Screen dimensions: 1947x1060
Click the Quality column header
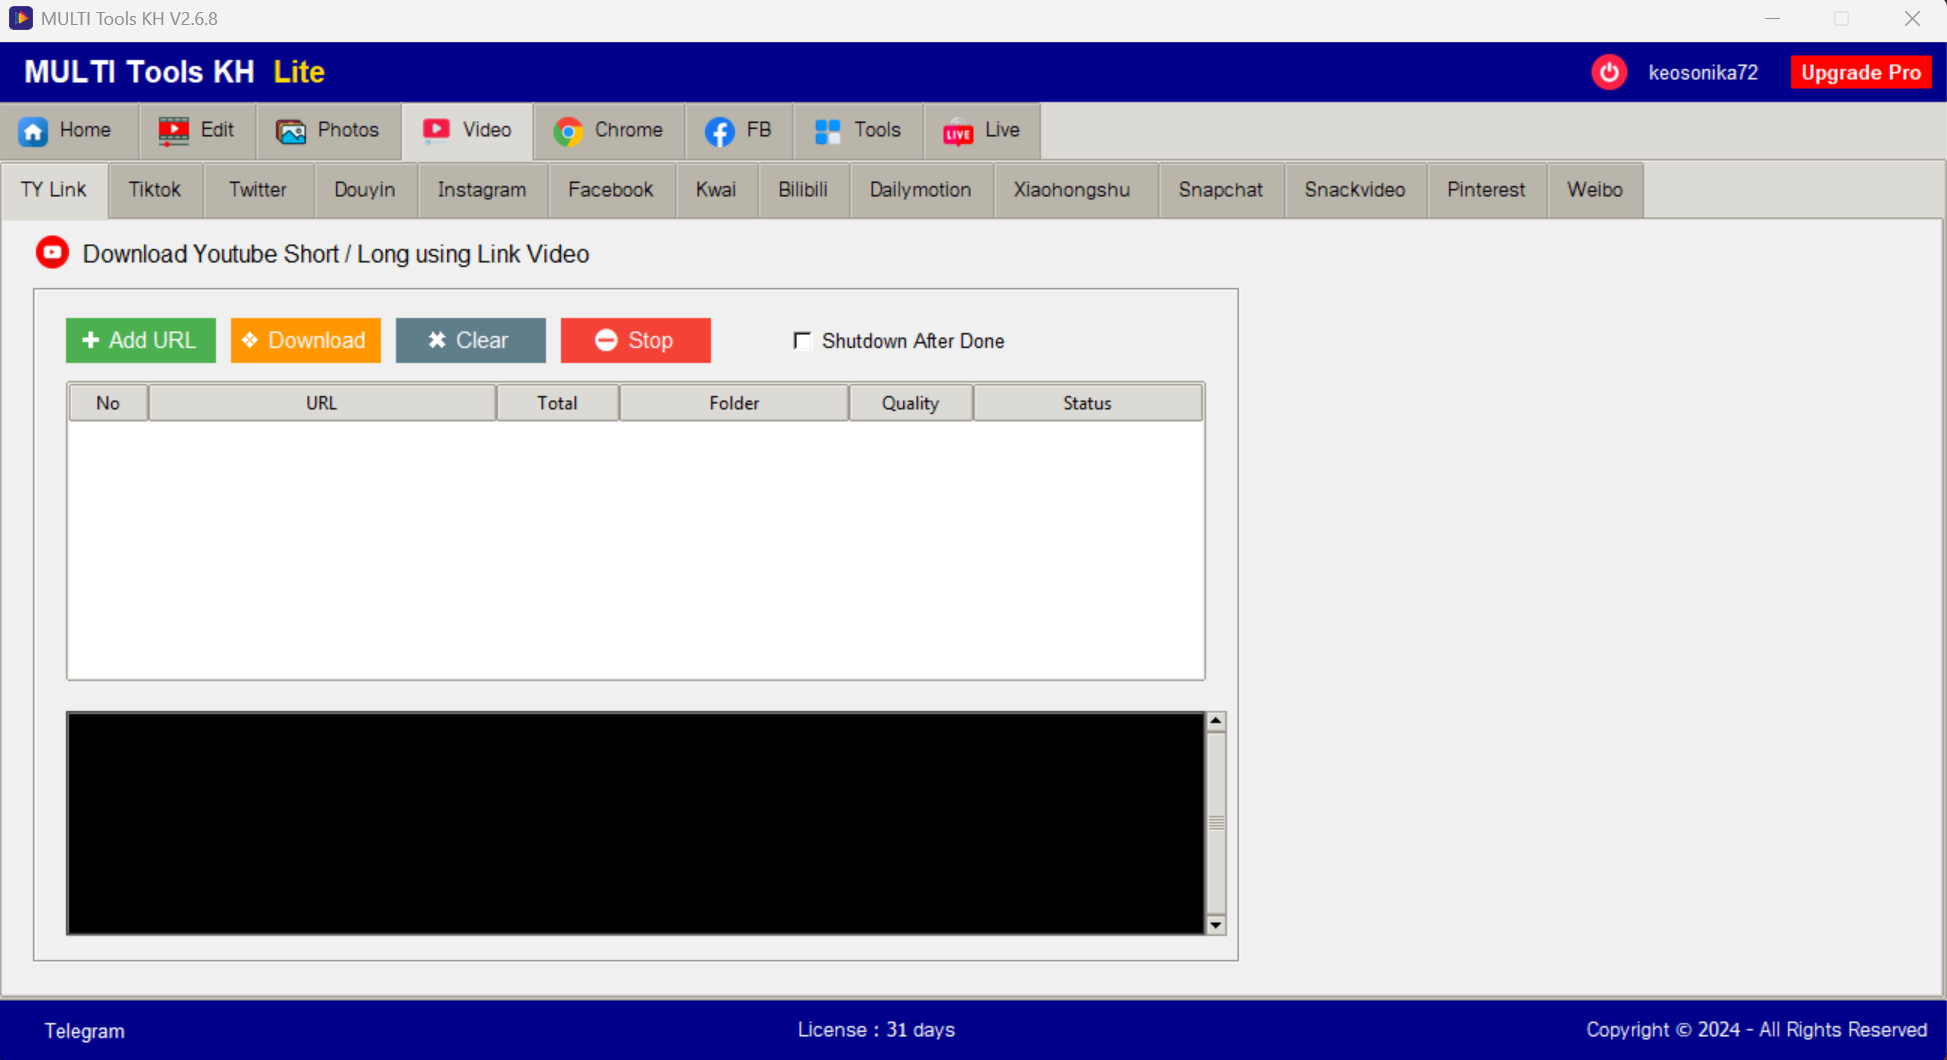(910, 402)
